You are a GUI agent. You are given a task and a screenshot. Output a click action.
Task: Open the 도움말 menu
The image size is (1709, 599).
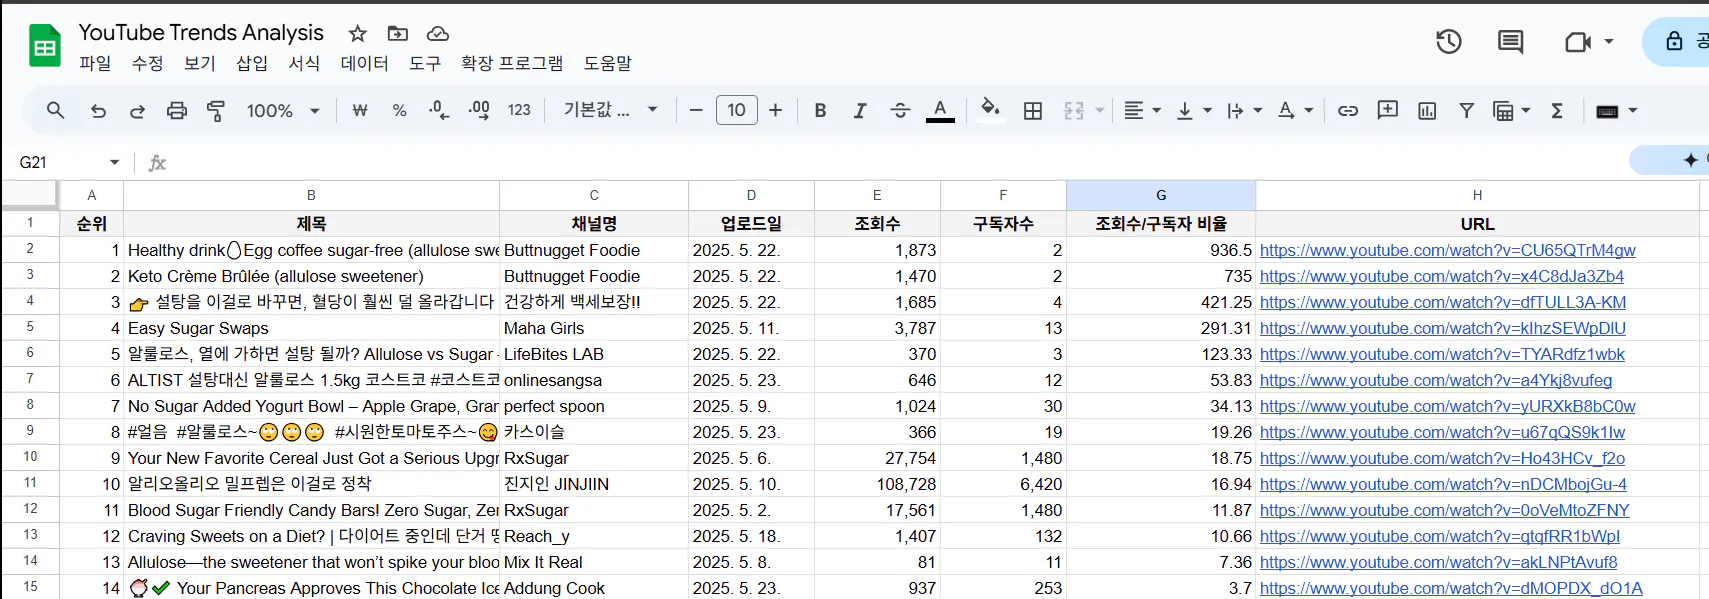607,63
